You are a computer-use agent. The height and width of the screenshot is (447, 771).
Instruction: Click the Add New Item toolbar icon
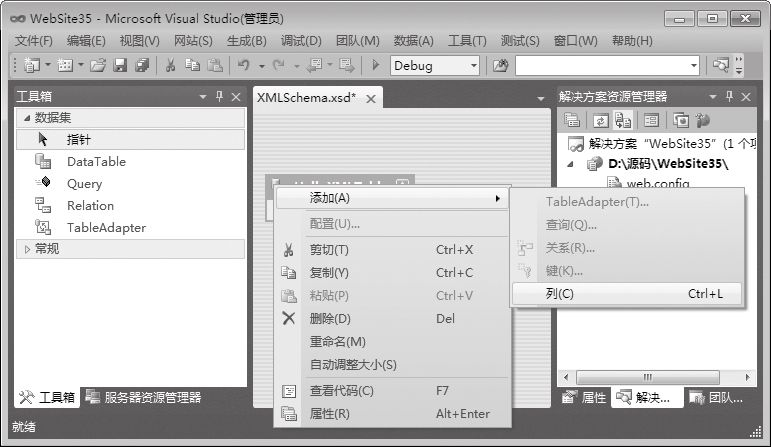point(65,65)
